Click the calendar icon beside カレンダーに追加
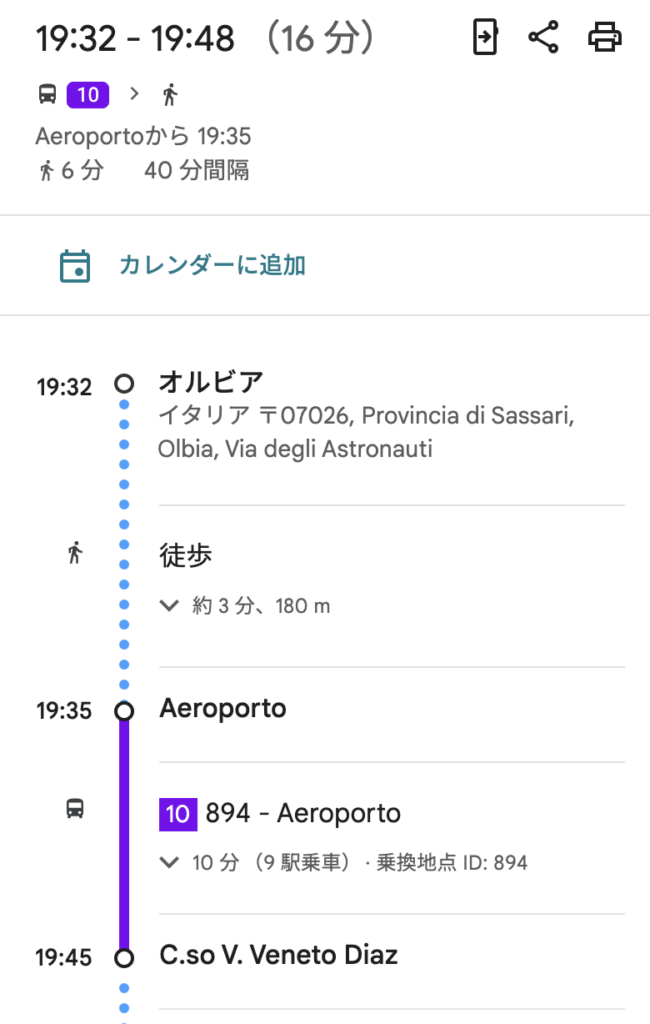Screen dimensions: 650x1024 pyautogui.click(x=75, y=266)
